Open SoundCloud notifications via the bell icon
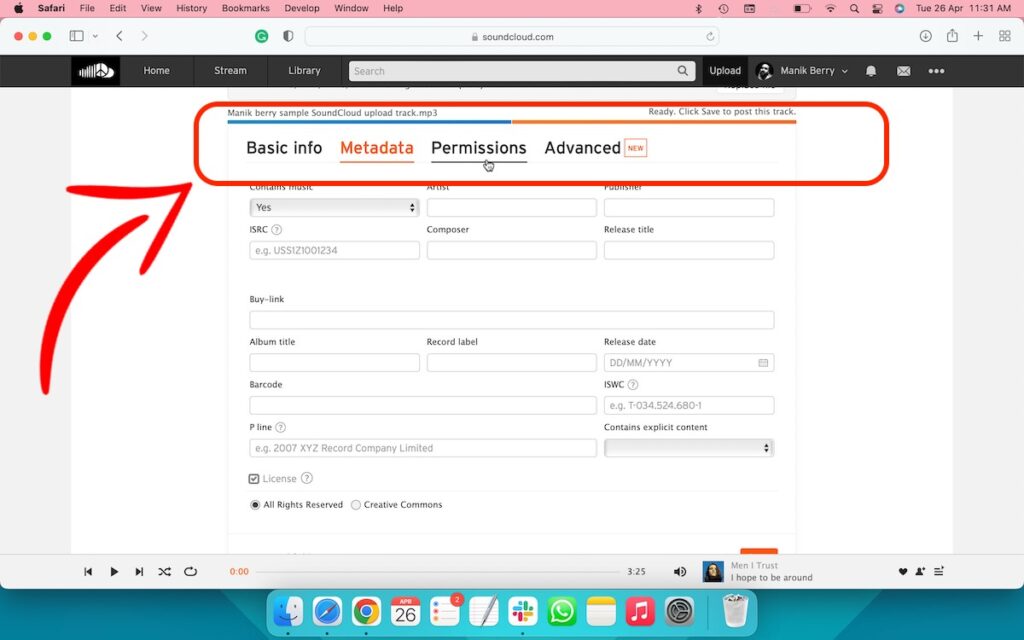This screenshot has height=640, width=1024. 870,71
